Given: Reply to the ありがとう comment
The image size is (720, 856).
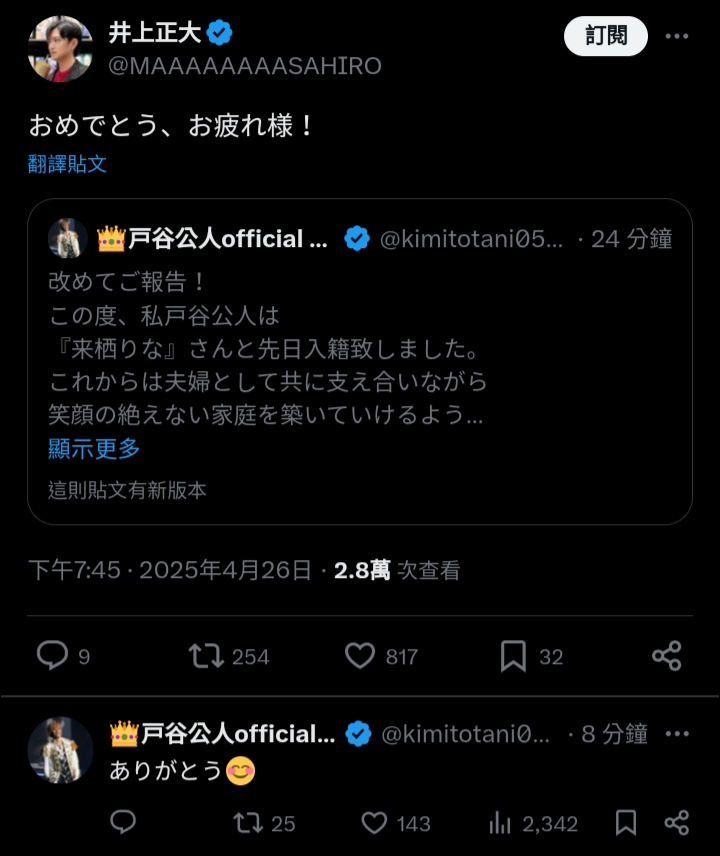Looking at the screenshot, I should 123,822.
